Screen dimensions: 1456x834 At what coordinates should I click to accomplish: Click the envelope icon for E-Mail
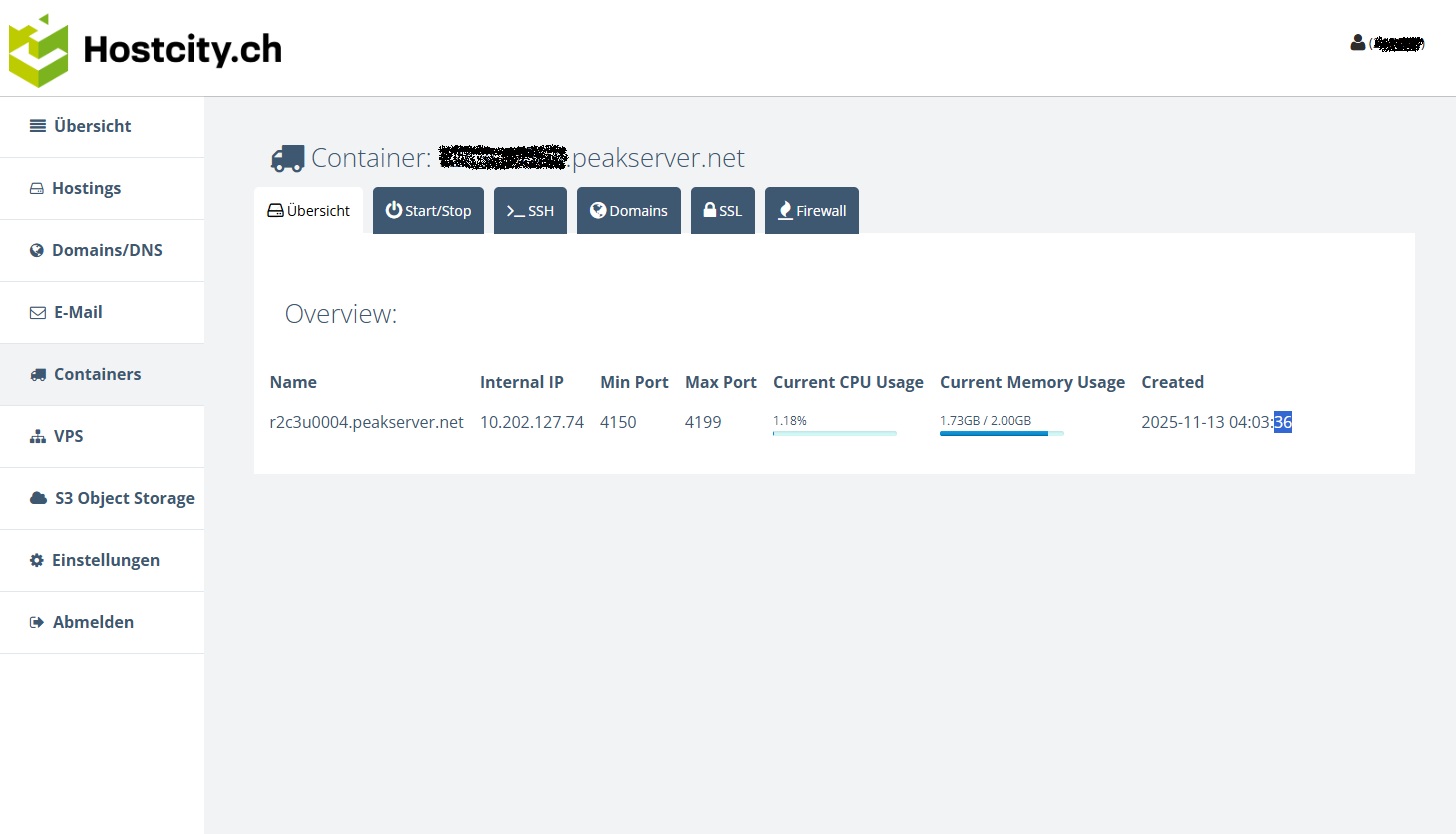tap(38, 312)
